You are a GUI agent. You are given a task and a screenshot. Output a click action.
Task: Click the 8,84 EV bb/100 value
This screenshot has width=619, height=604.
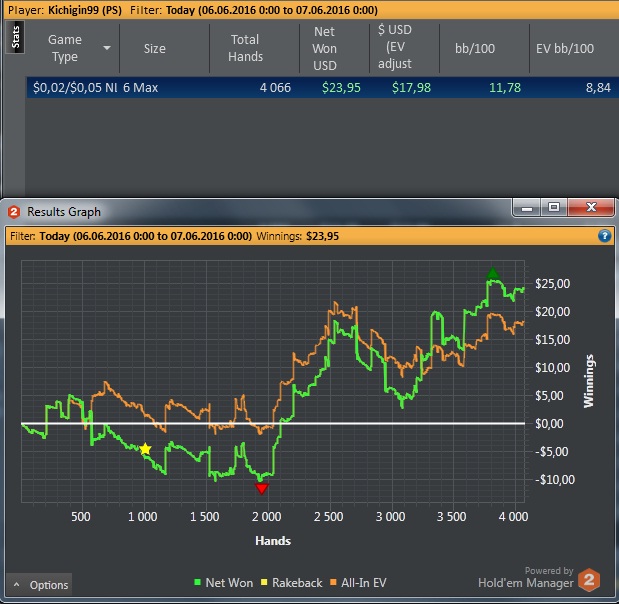598,87
